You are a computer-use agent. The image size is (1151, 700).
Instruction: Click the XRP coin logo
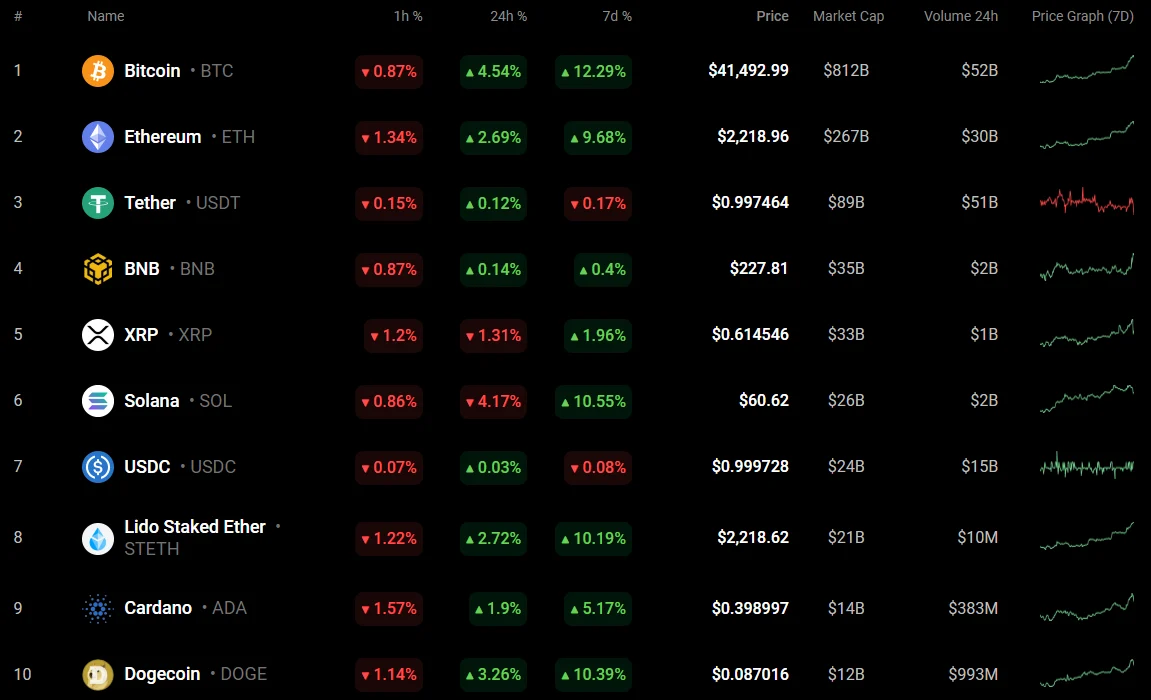click(x=98, y=335)
